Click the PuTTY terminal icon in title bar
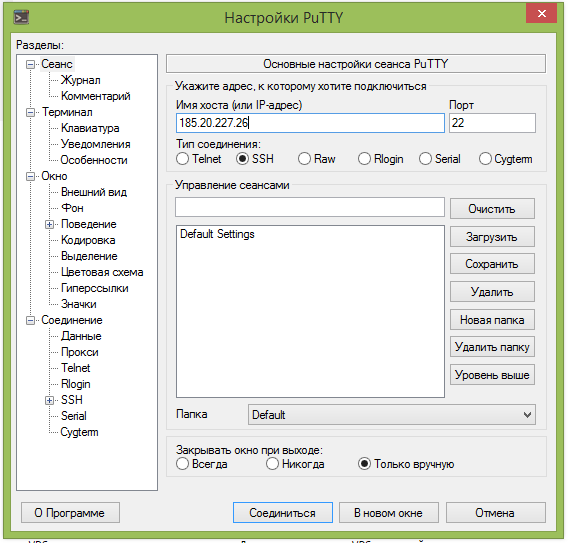569x543 pixels. pyautogui.click(x=21, y=17)
